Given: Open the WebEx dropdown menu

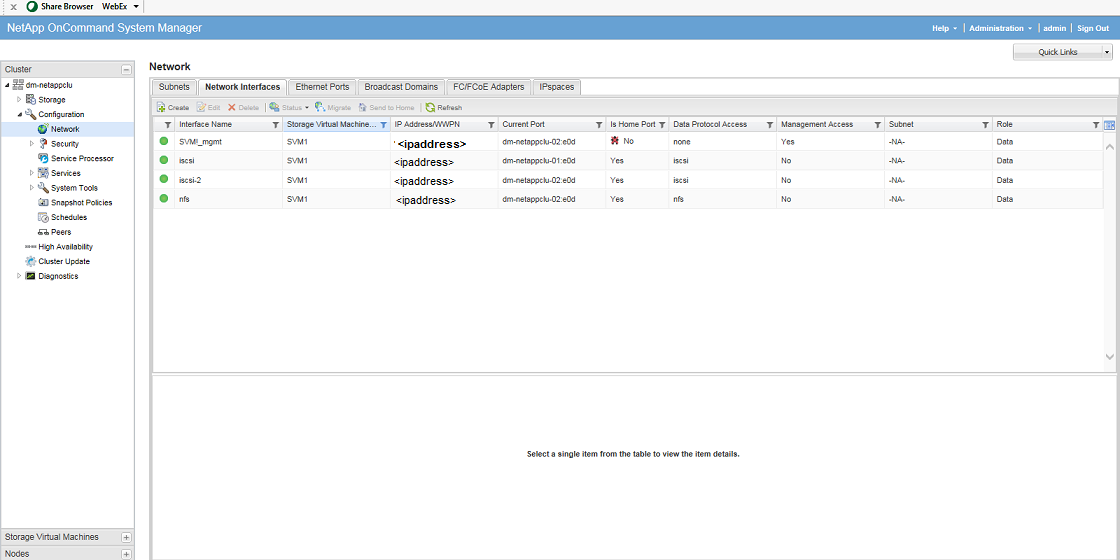Looking at the screenshot, I should [136, 6].
